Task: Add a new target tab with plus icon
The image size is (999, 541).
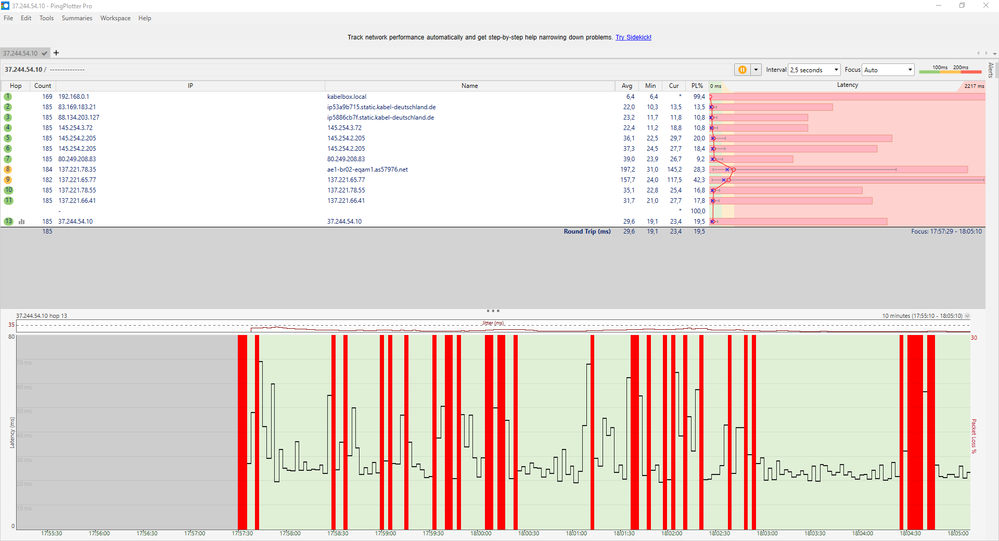Action: tap(56, 52)
